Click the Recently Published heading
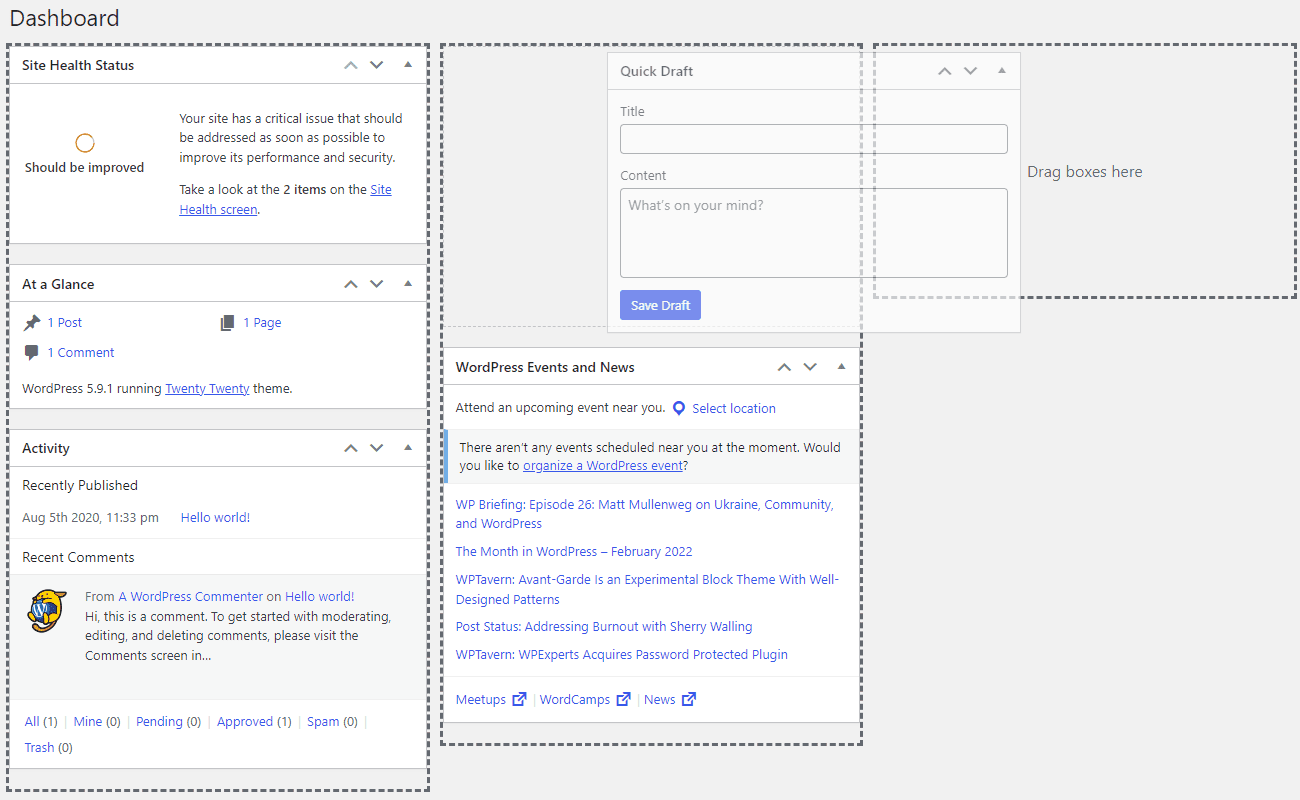This screenshot has width=1300, height=800. coord(80,485)
